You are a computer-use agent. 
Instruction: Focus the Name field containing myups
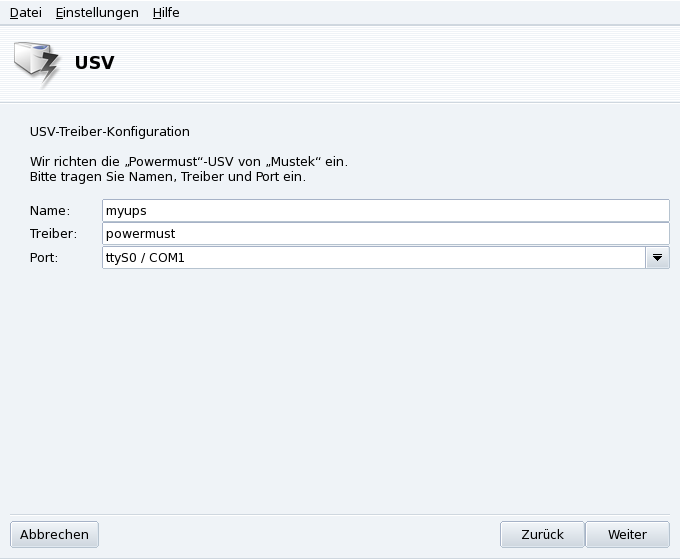[x=385, y=210]
